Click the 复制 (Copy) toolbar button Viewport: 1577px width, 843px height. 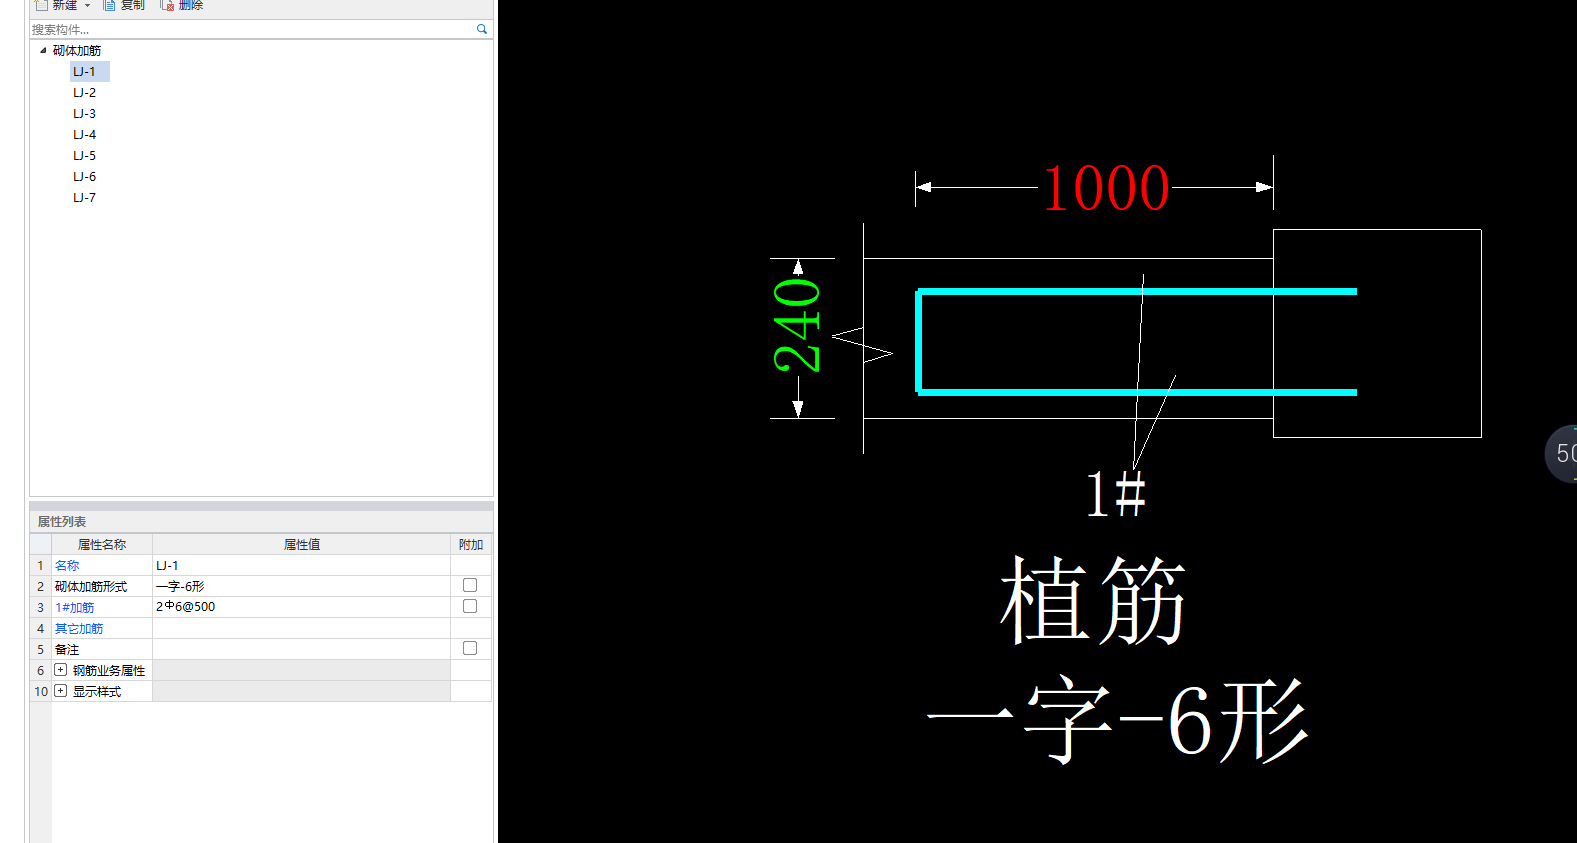tap(124, 5)
